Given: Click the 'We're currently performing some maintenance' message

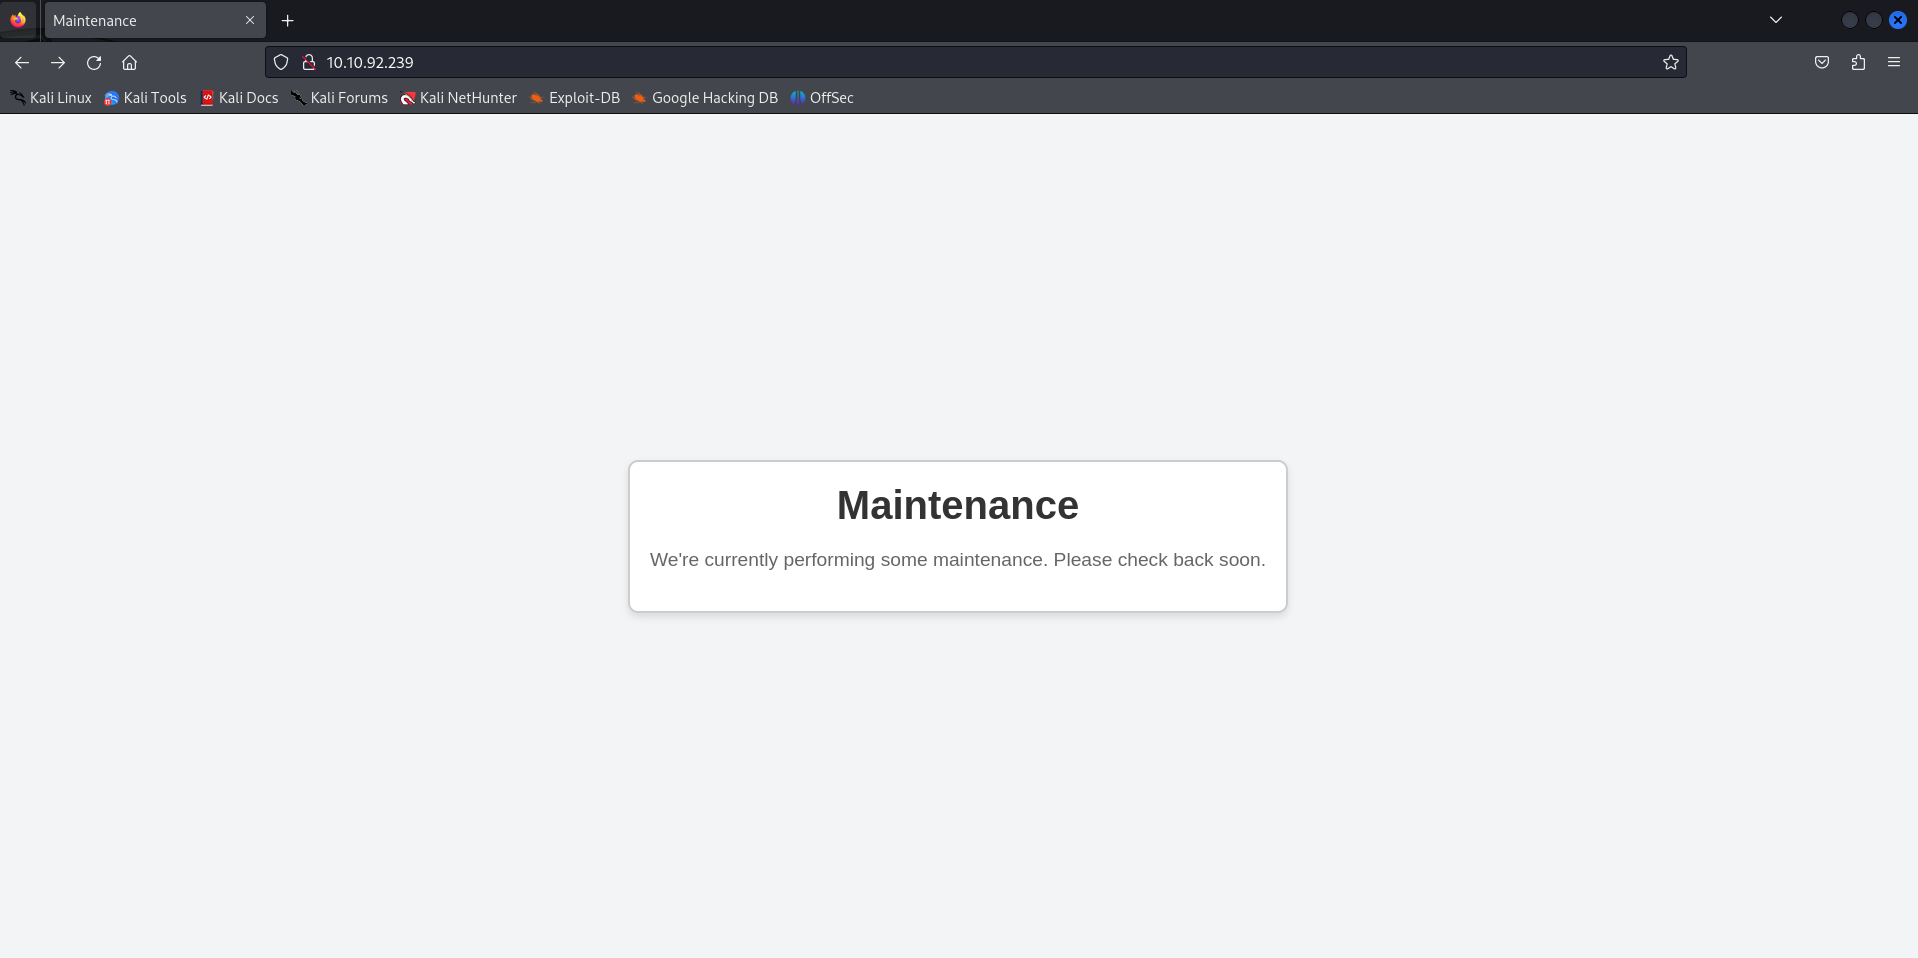Looking at the screenshot, I should 958,560.
